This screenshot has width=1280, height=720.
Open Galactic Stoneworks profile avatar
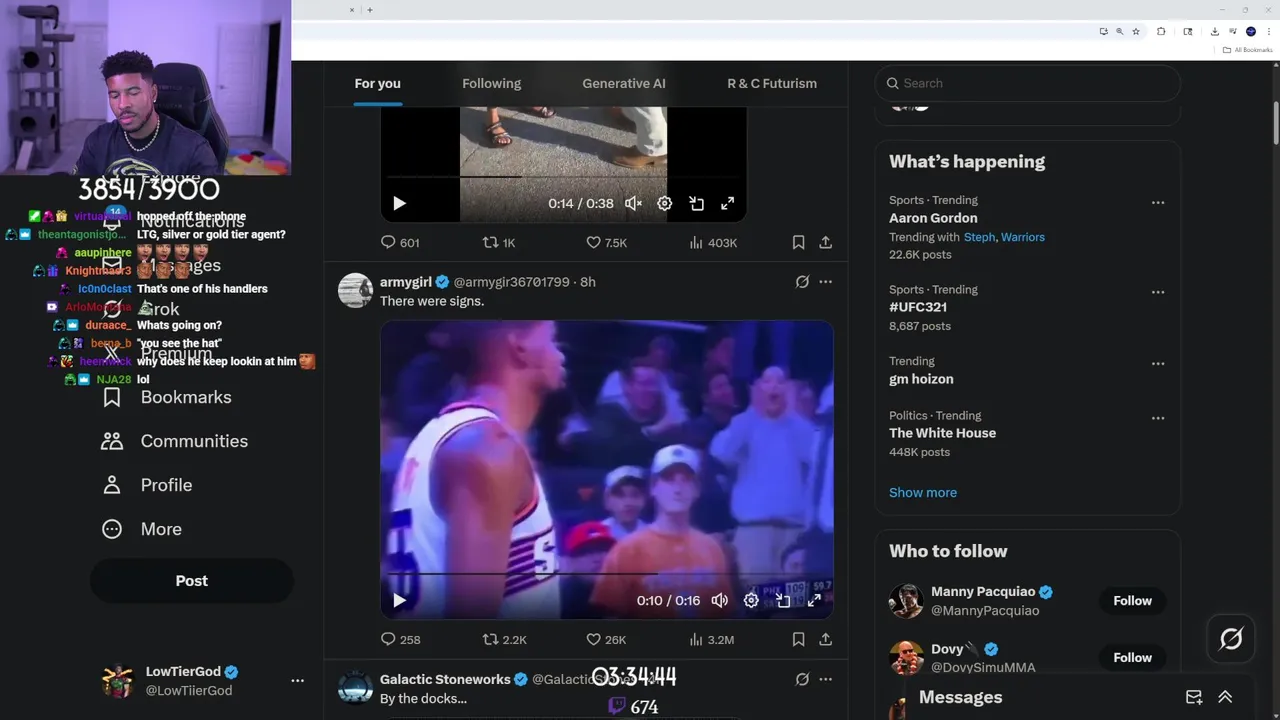tap(355, 687)
